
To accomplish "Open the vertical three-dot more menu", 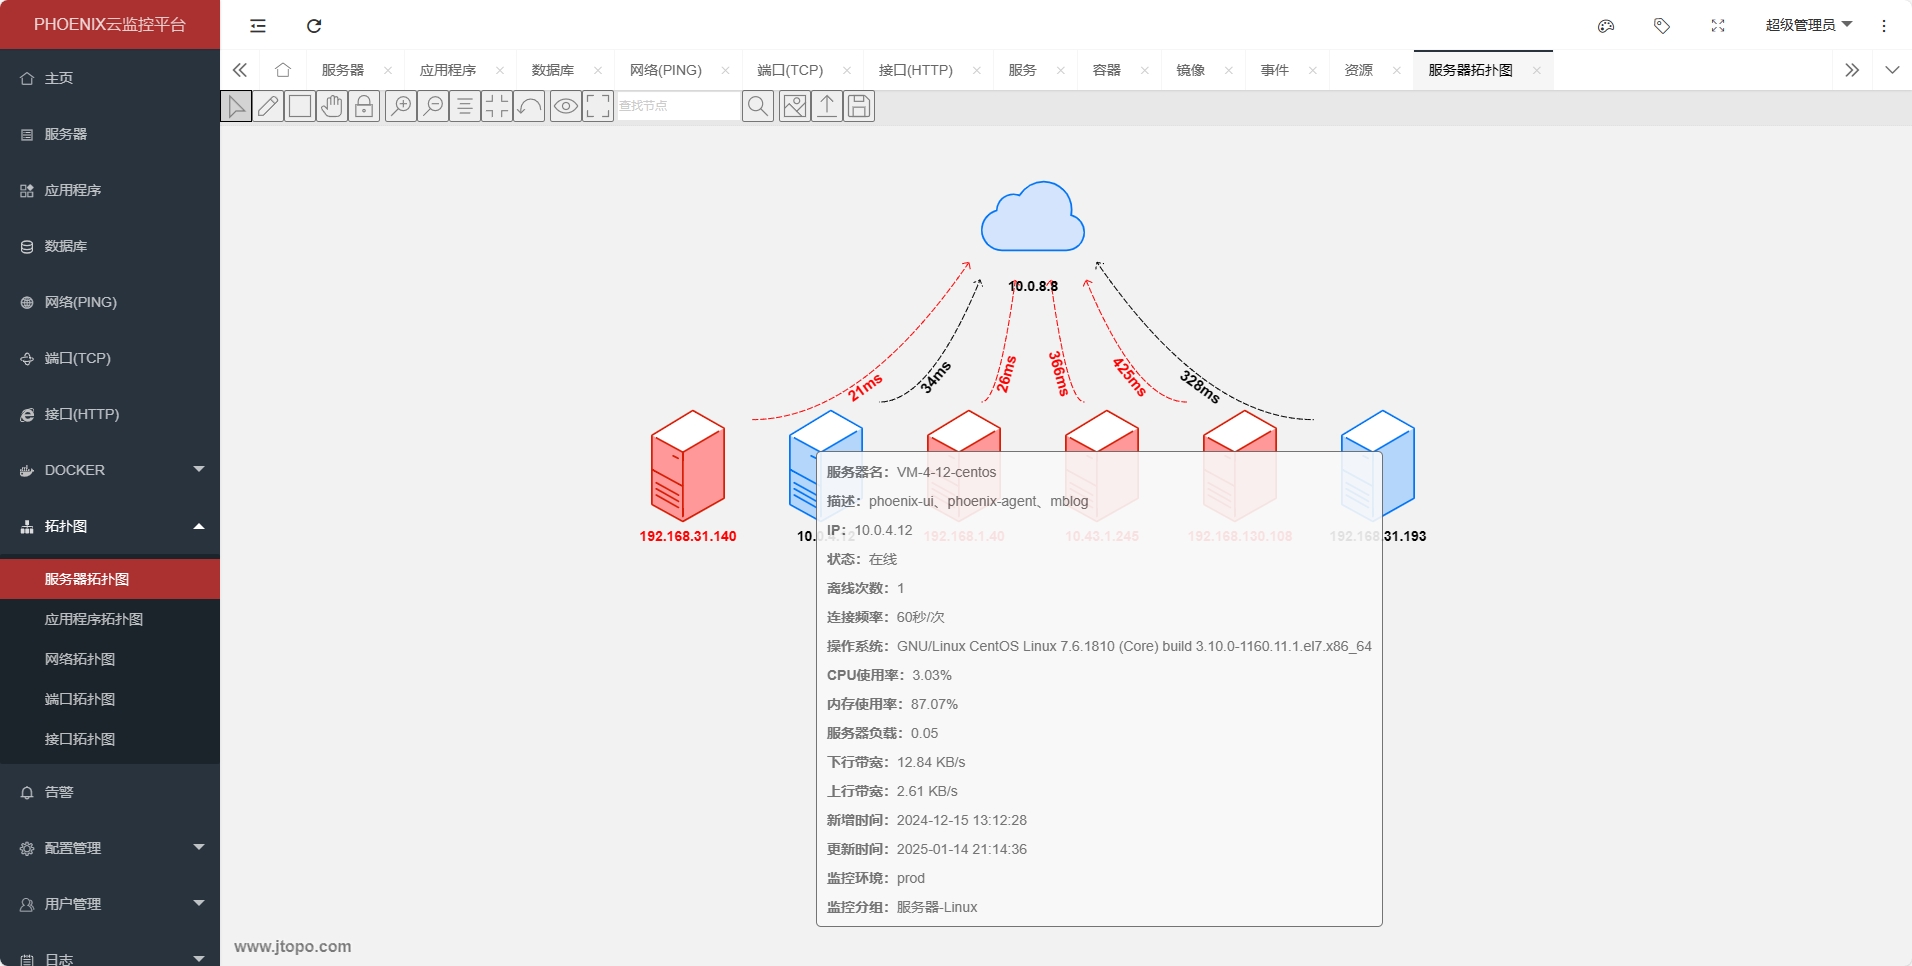I will coord(1884,26).
